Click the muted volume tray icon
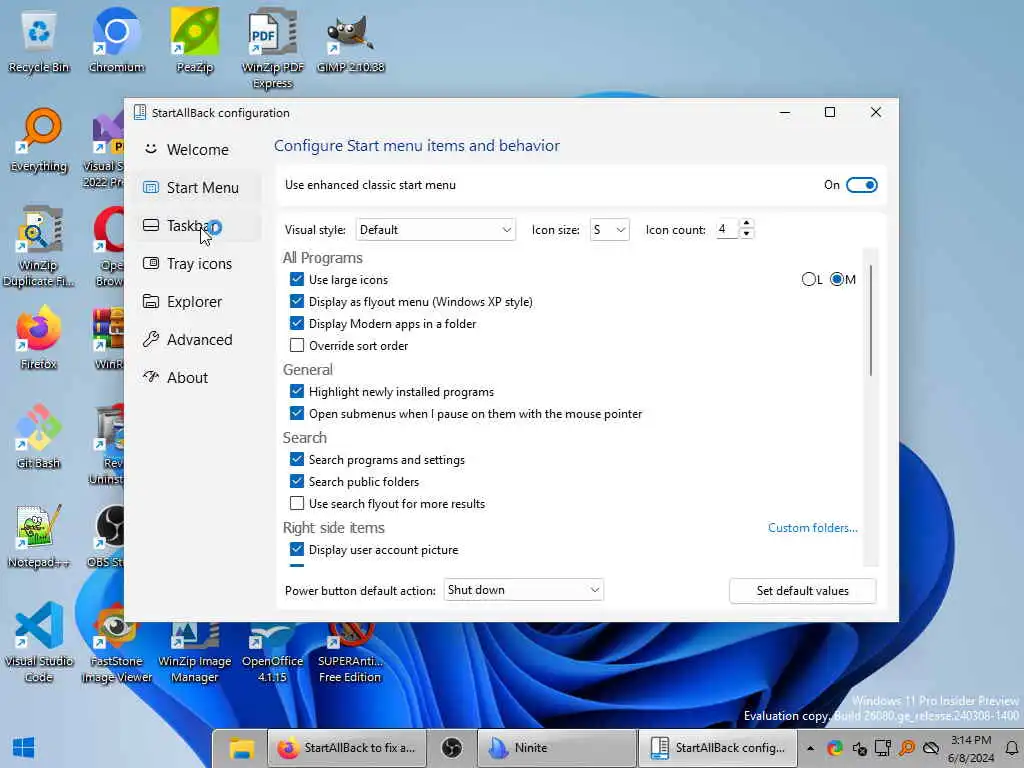 coord(859,748)
